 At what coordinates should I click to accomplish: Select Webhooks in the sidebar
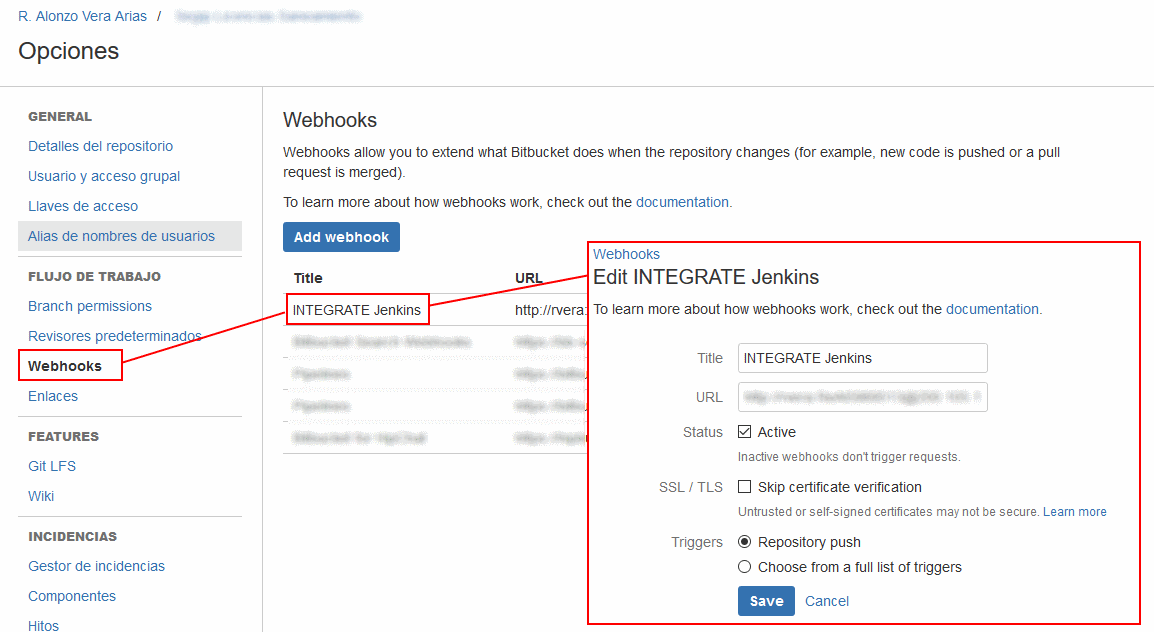pos(65,366)
